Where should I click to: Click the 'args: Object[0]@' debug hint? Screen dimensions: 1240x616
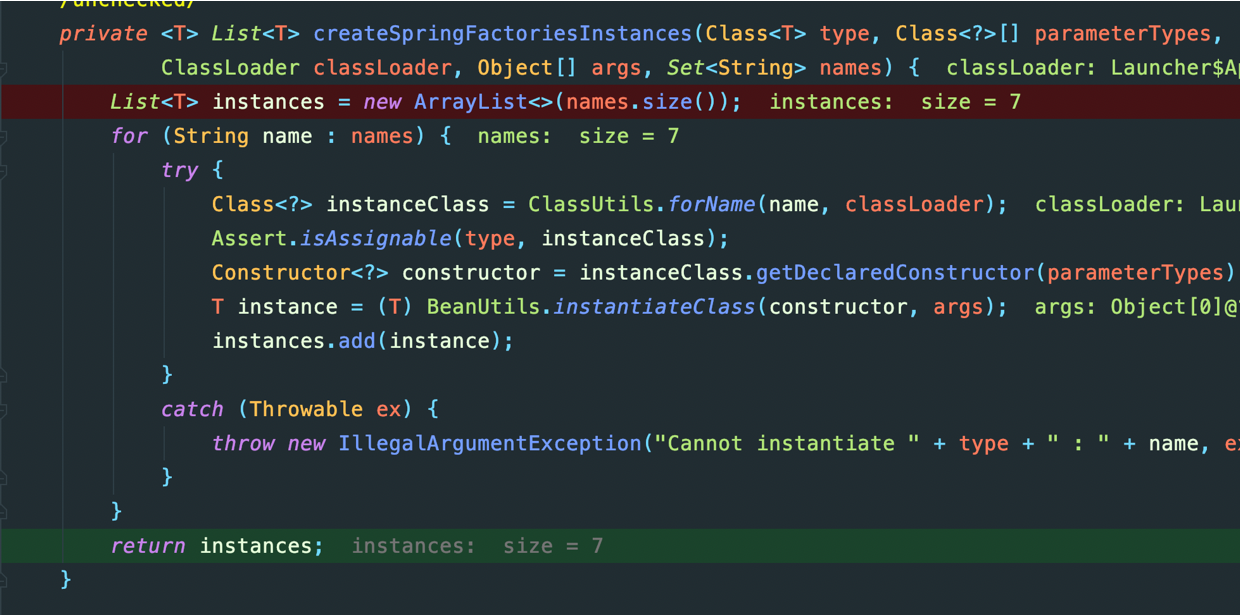click(1137, 306)
